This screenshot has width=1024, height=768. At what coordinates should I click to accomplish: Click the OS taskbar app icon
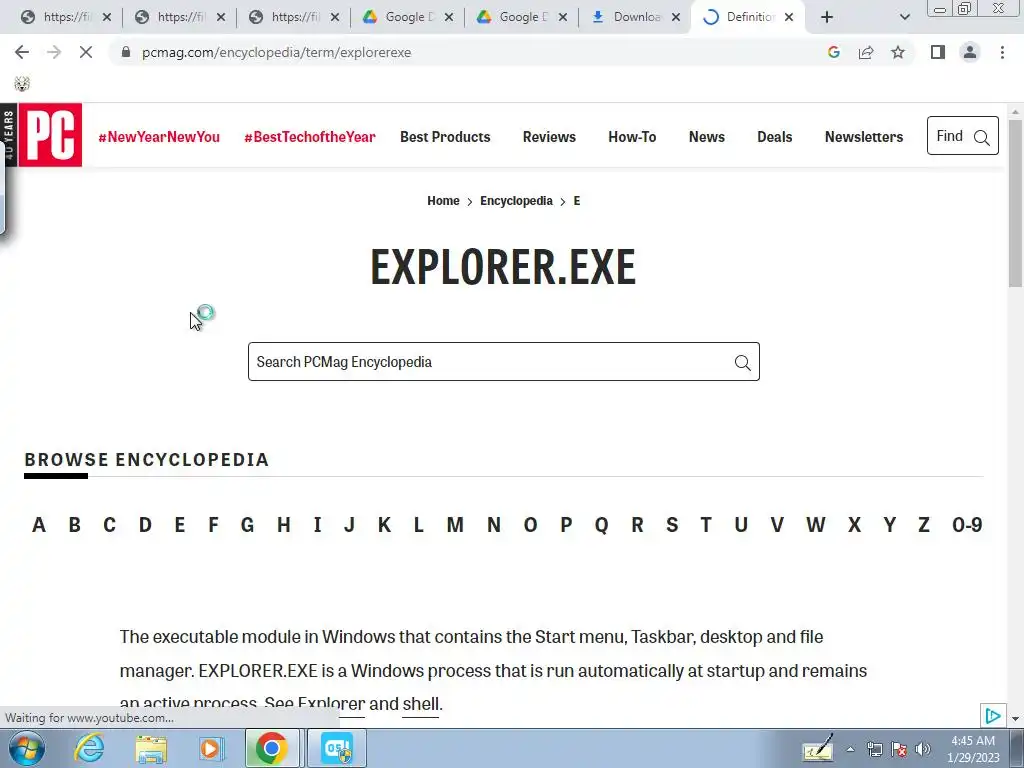coord(337,748)
